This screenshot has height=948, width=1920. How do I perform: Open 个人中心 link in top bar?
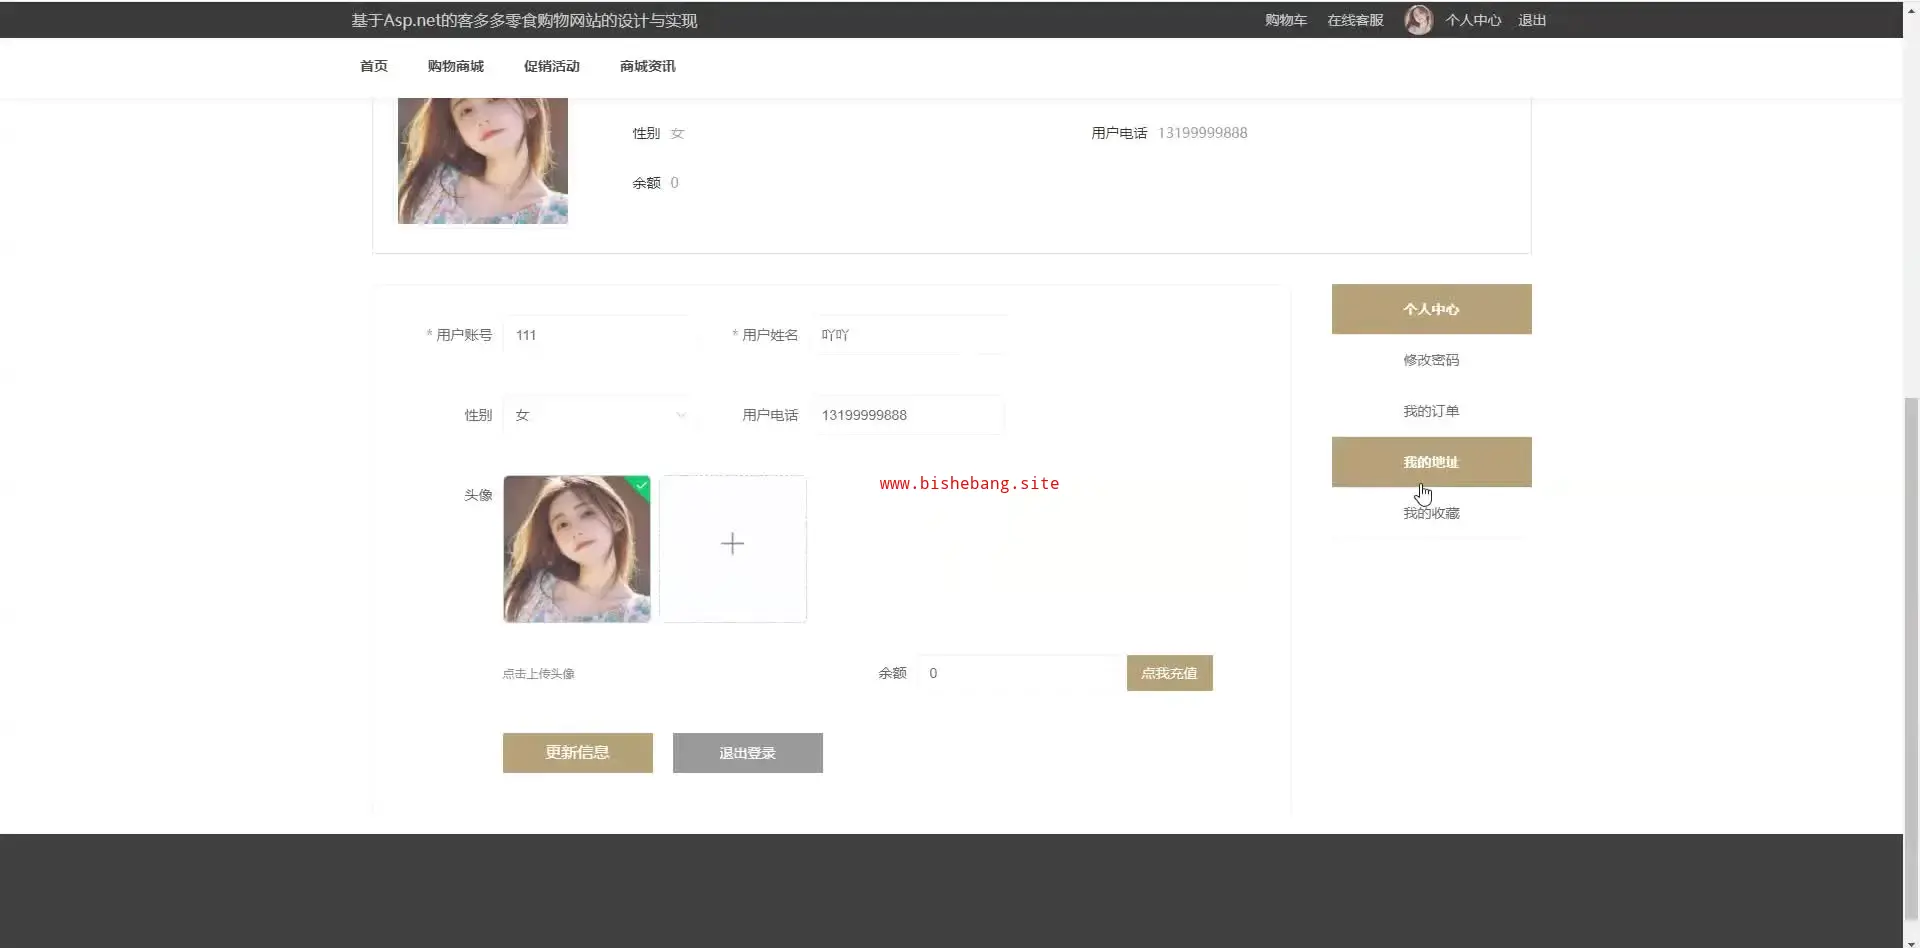point(1473,20)
